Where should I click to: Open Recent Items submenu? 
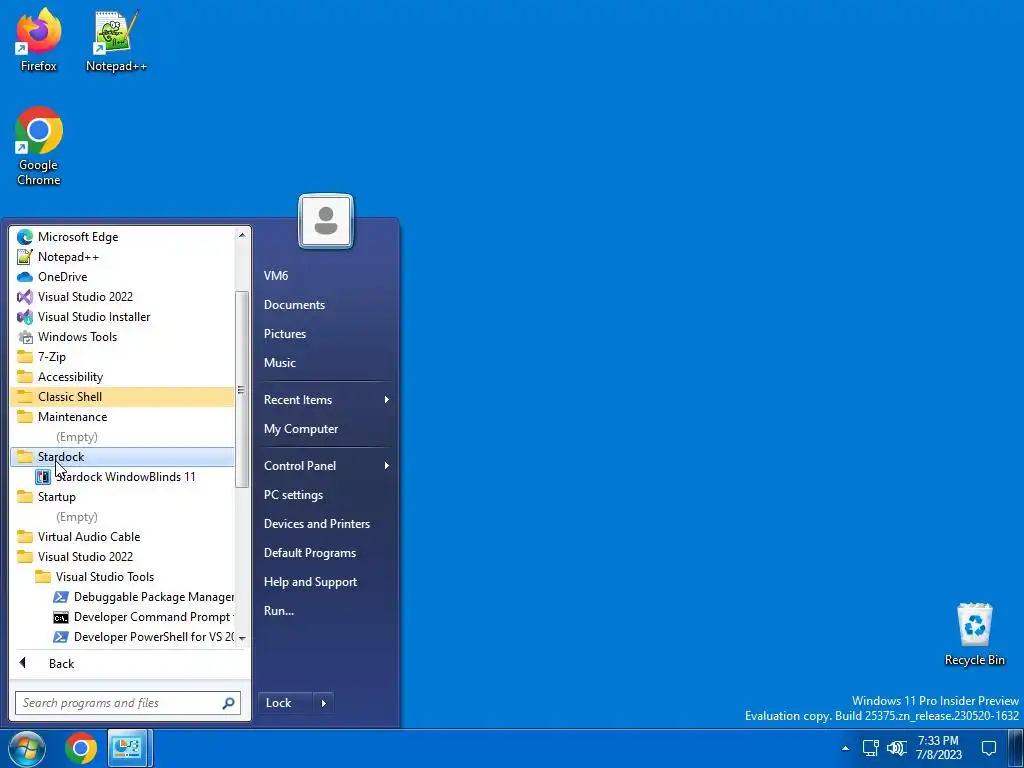(x=327, y=400)
